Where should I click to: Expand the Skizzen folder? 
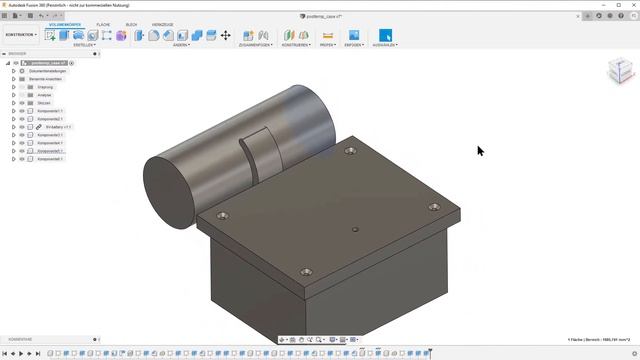(13, 103)
